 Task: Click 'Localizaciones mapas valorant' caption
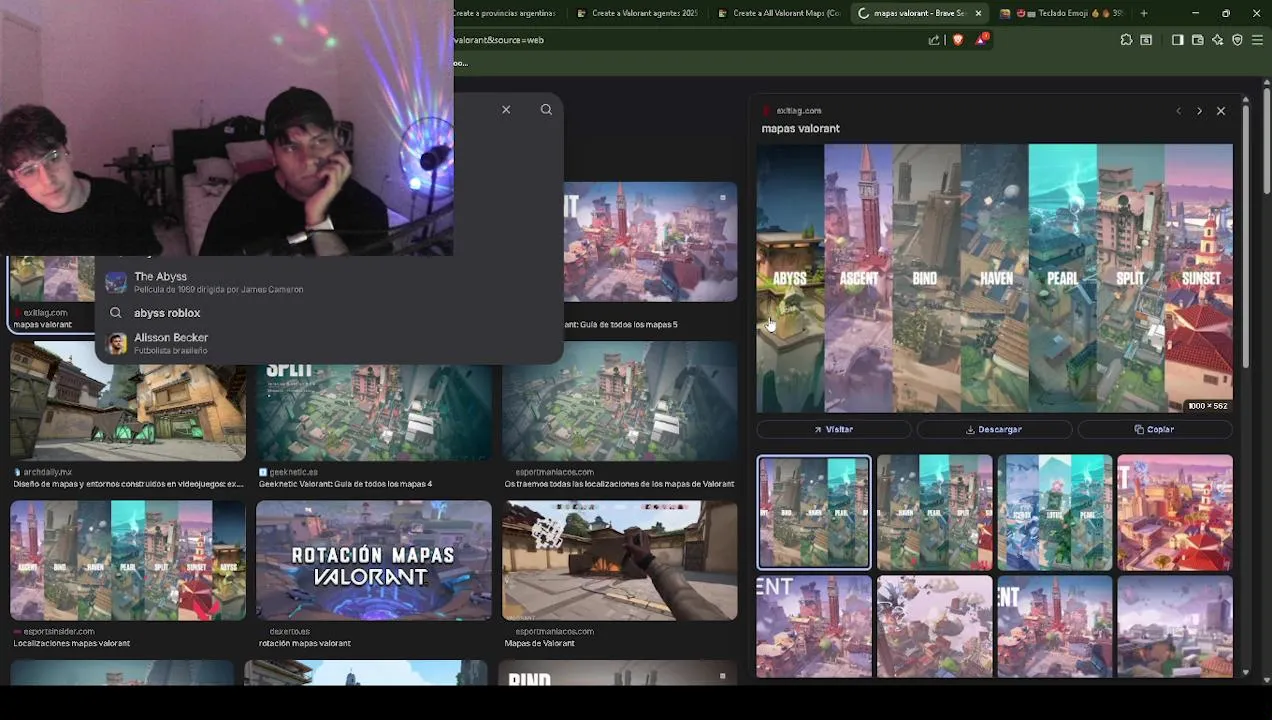click(x=72, y=643)
